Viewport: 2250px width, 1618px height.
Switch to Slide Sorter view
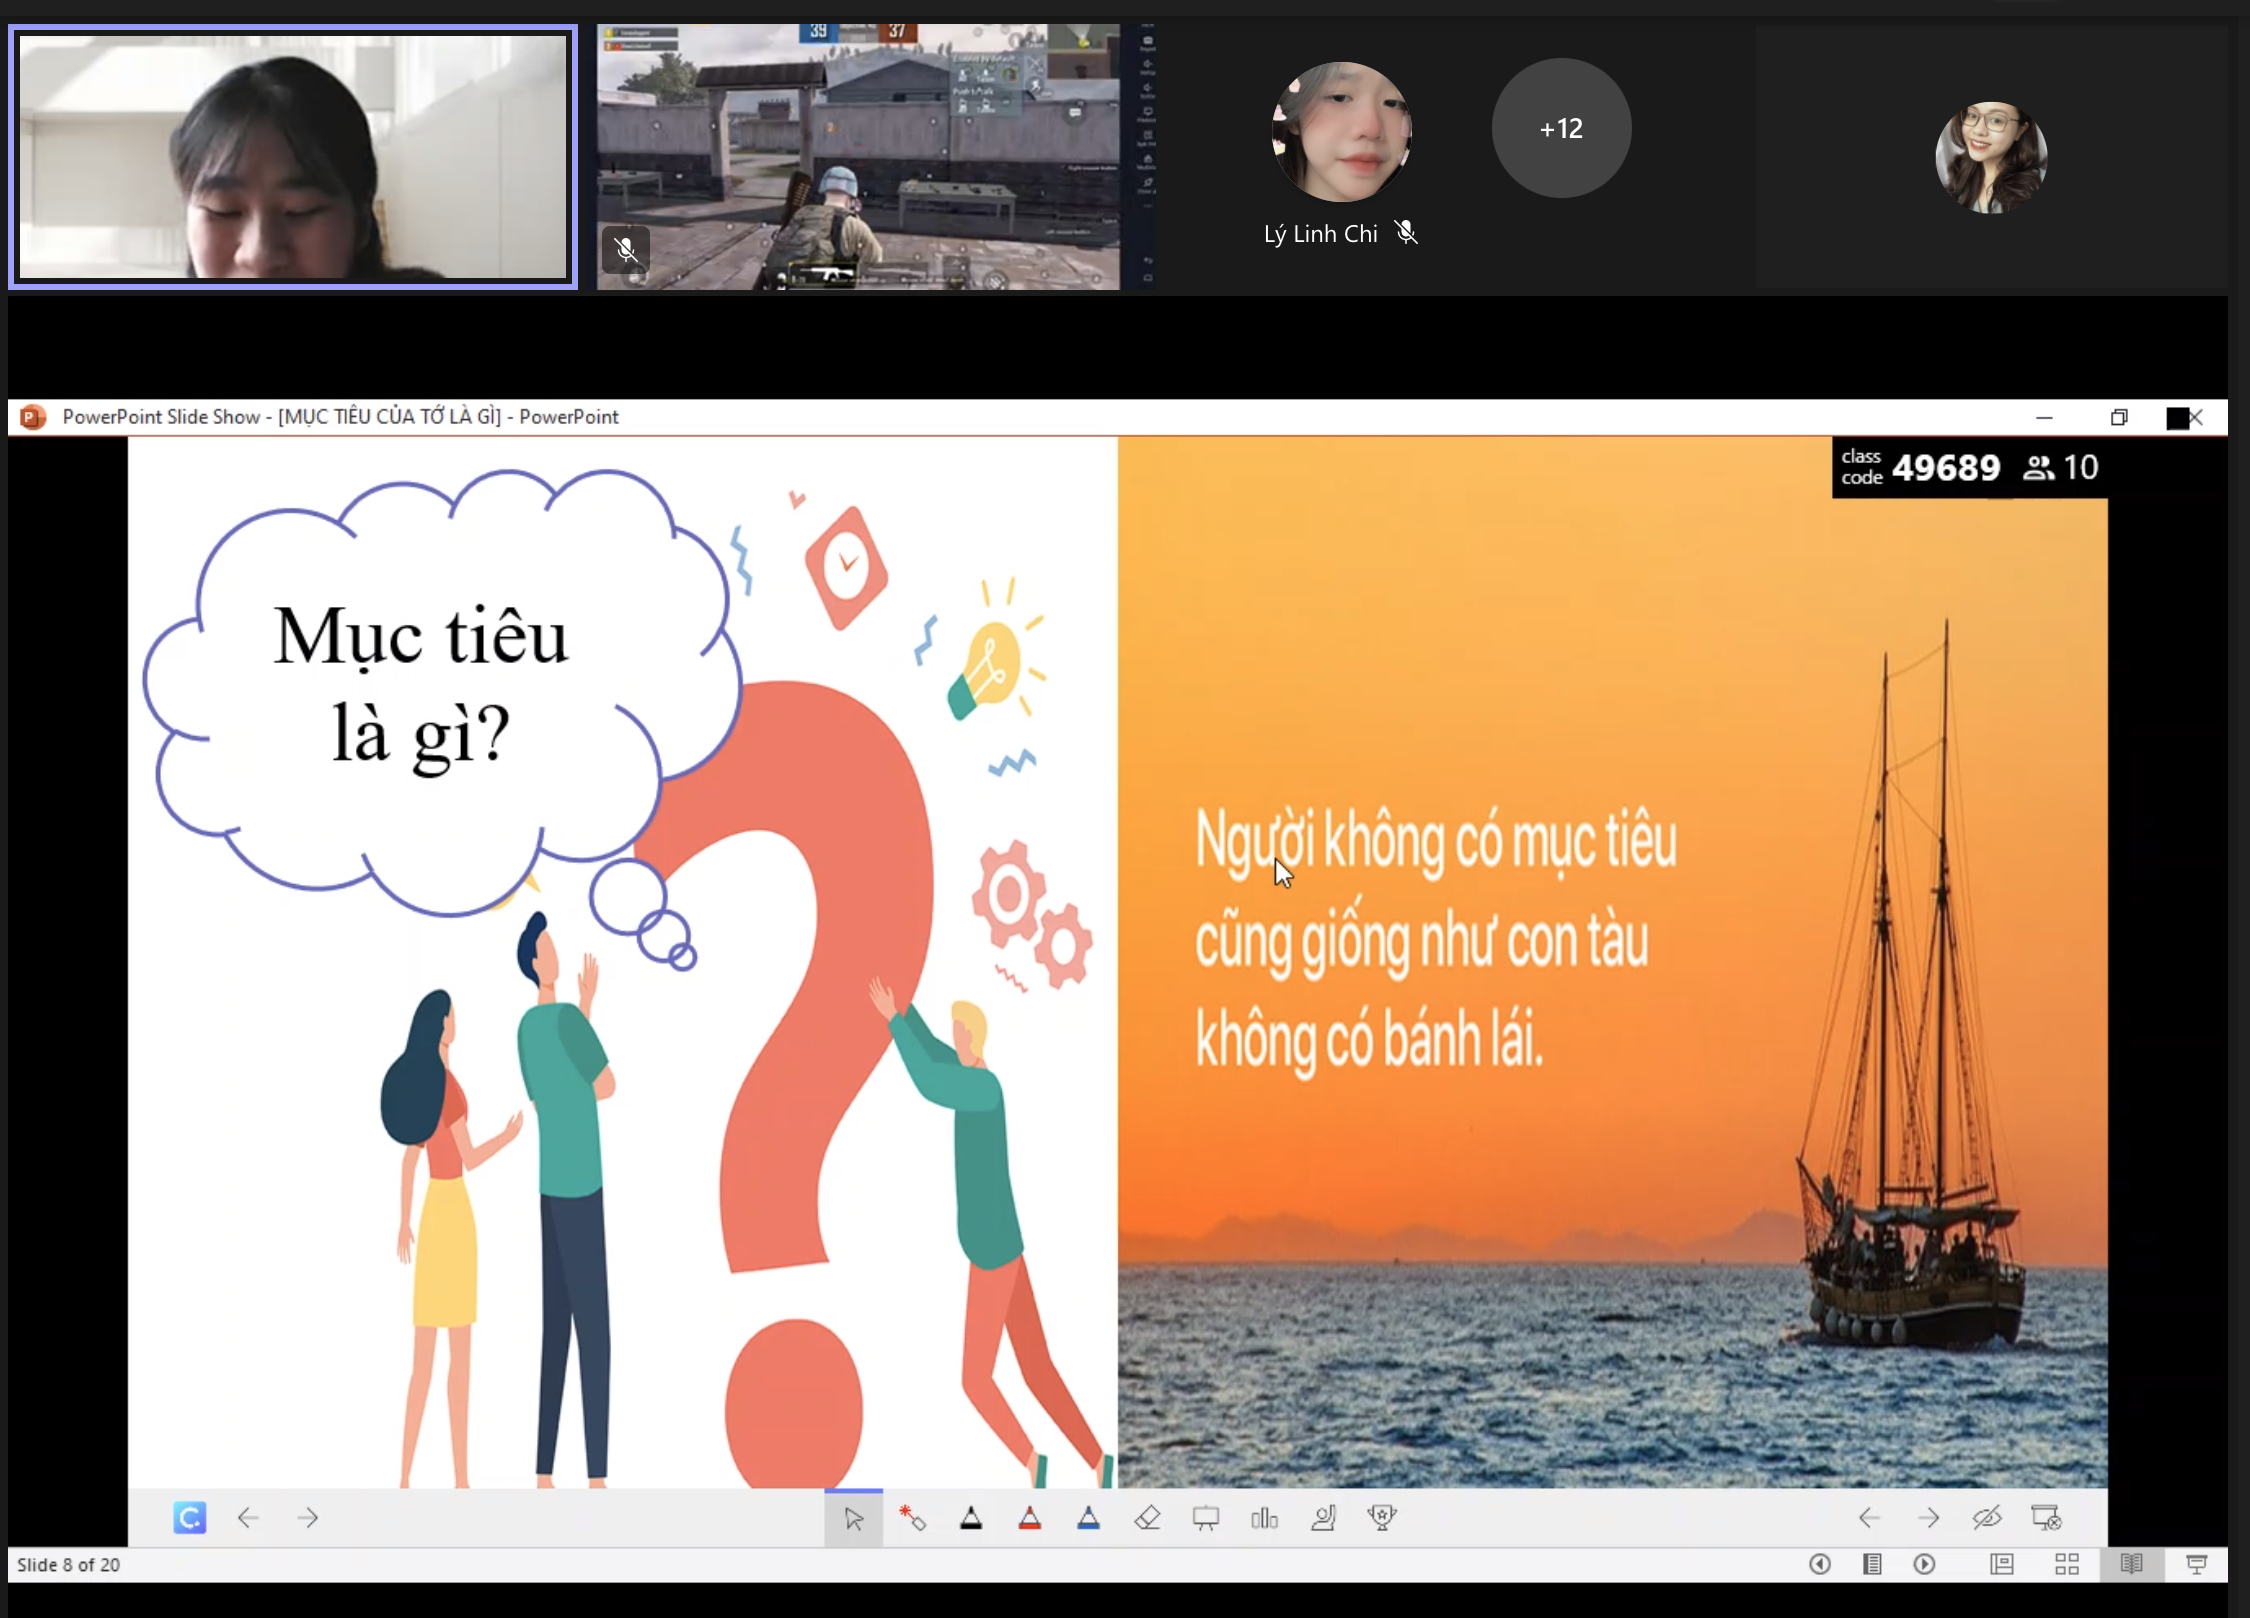(x=2067, y=1564)
